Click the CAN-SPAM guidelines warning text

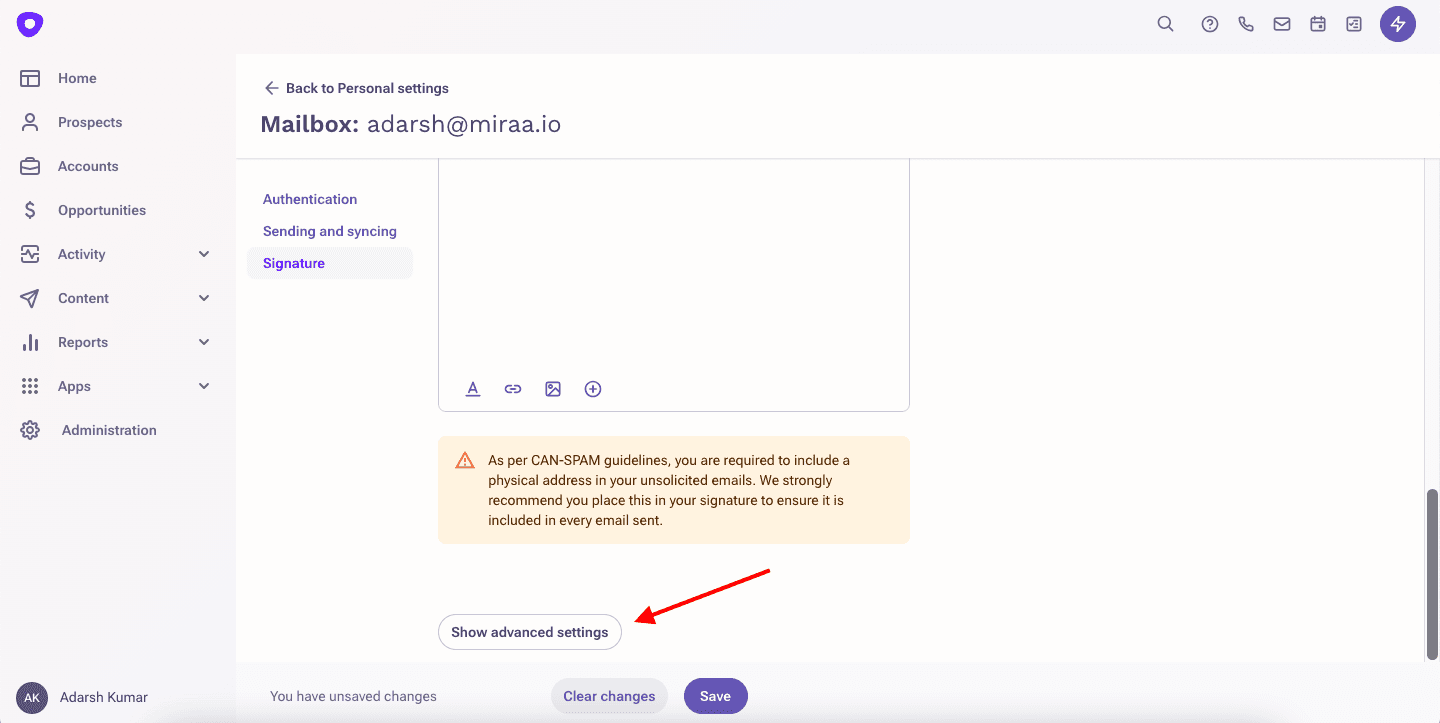pos(669,490)
